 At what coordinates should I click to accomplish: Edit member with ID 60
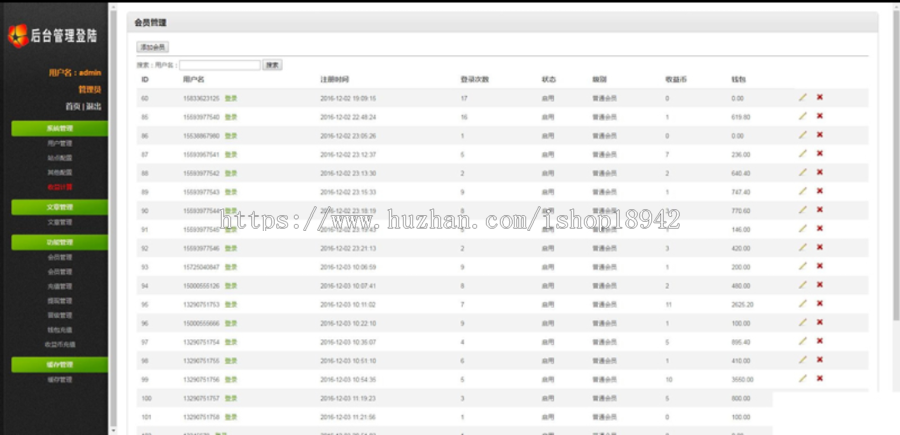click(x=802, y=98)
